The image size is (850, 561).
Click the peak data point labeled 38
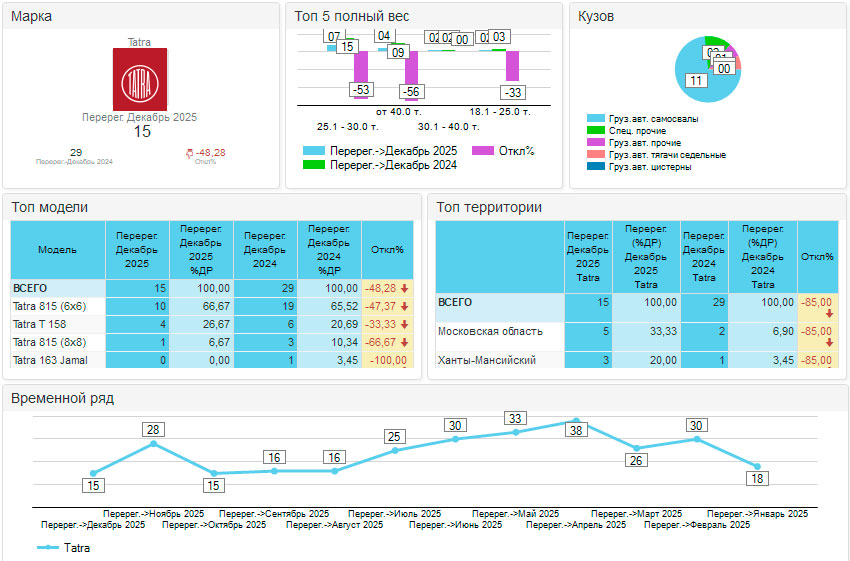pos(576,421)
